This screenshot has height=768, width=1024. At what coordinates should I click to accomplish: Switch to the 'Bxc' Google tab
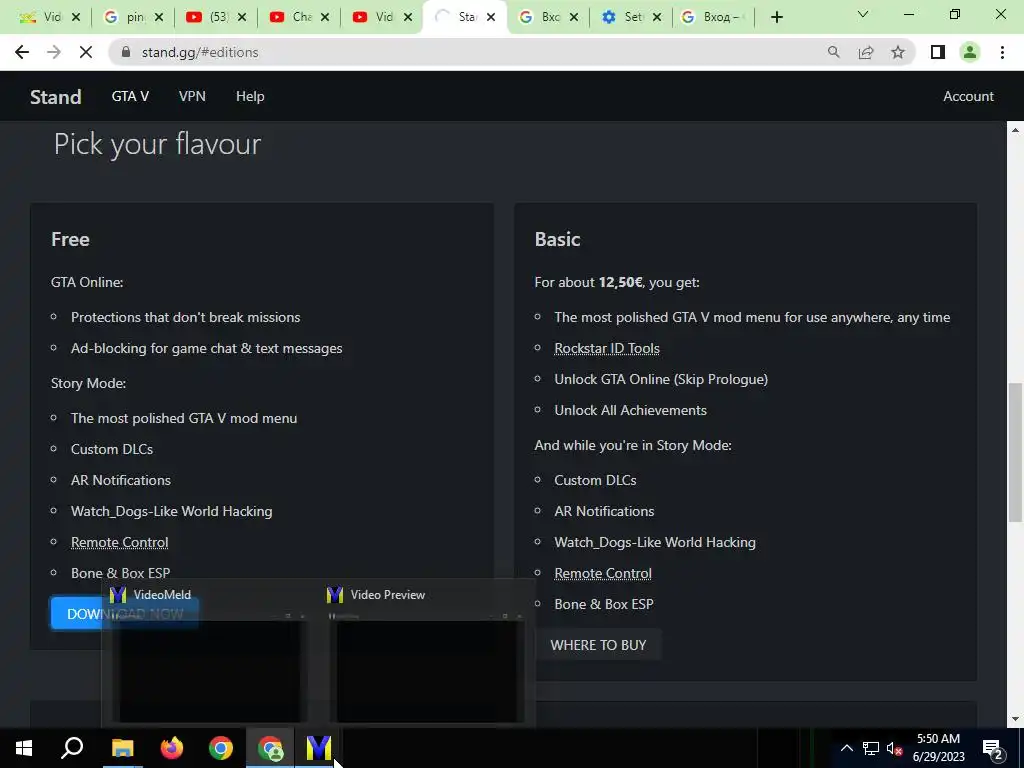[549, 17]
